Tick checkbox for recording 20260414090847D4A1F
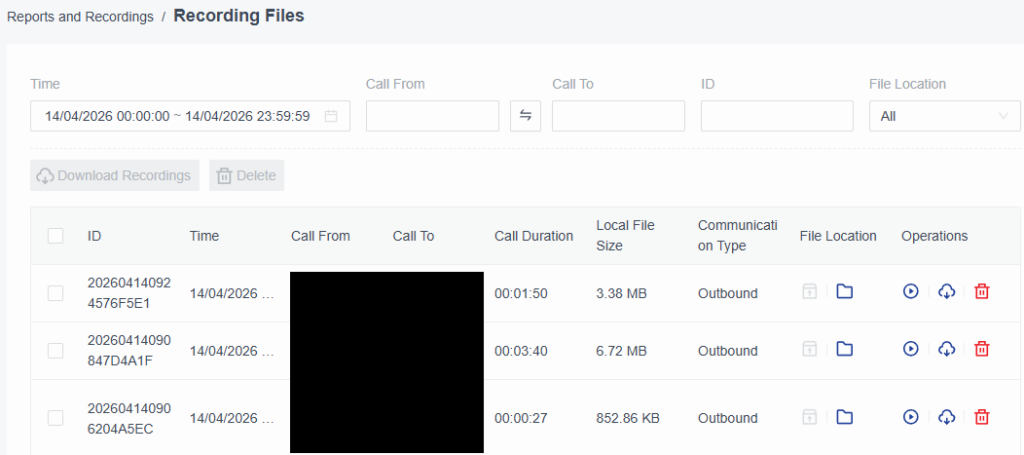The height and width of the screenshot is (455, 1024). pyautogui.click(x=56, y=350)
